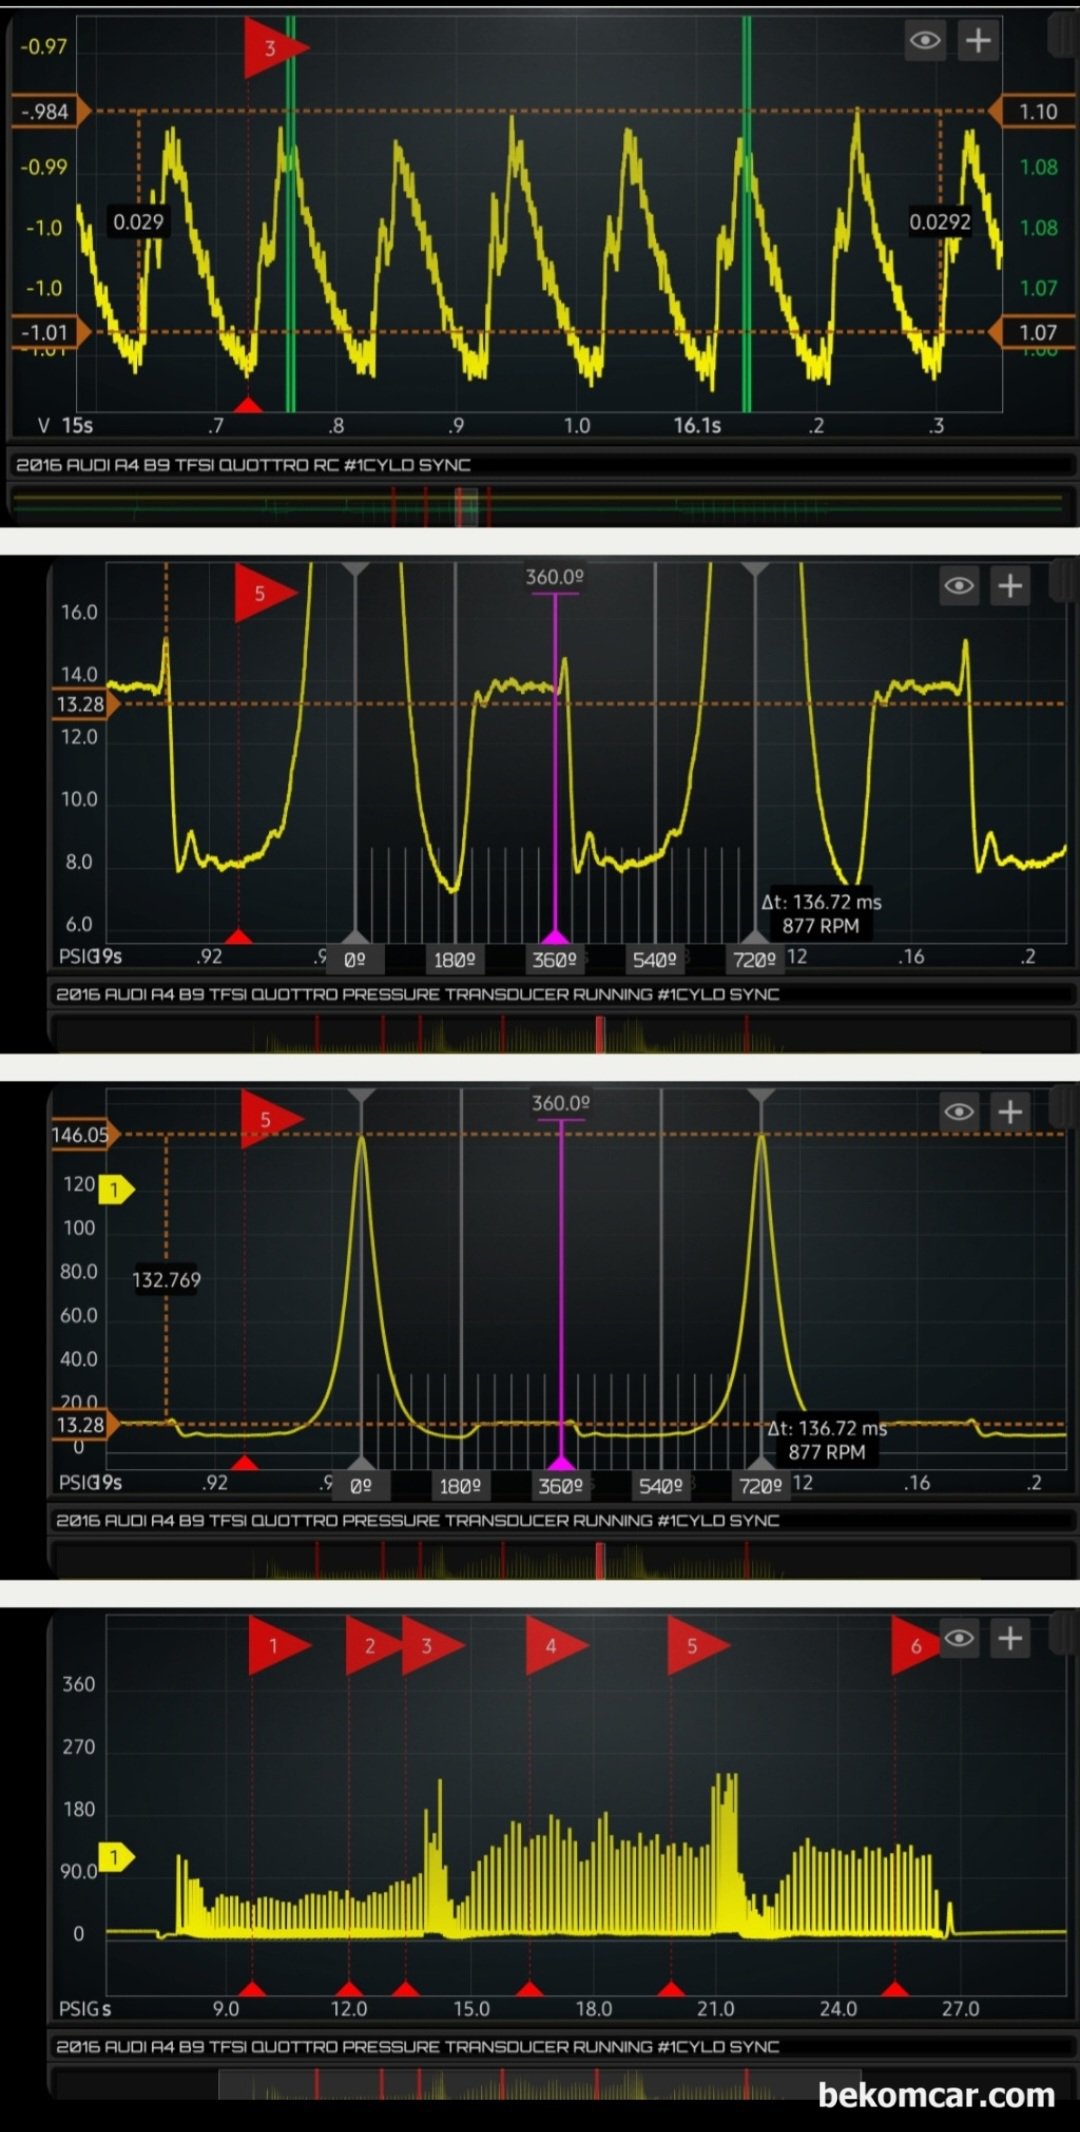The width and height of the screenshot is (1080, 2132).
Task: Click the 180º marker in the 16.0 PSIG panel
Action: point(455,959)
